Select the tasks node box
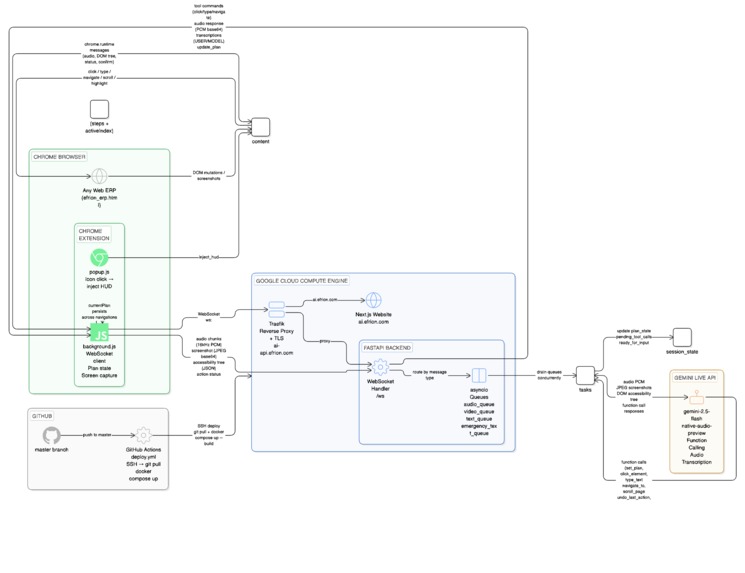The width and height of the screenshot is (745, 573). click(x=585, y=375)
